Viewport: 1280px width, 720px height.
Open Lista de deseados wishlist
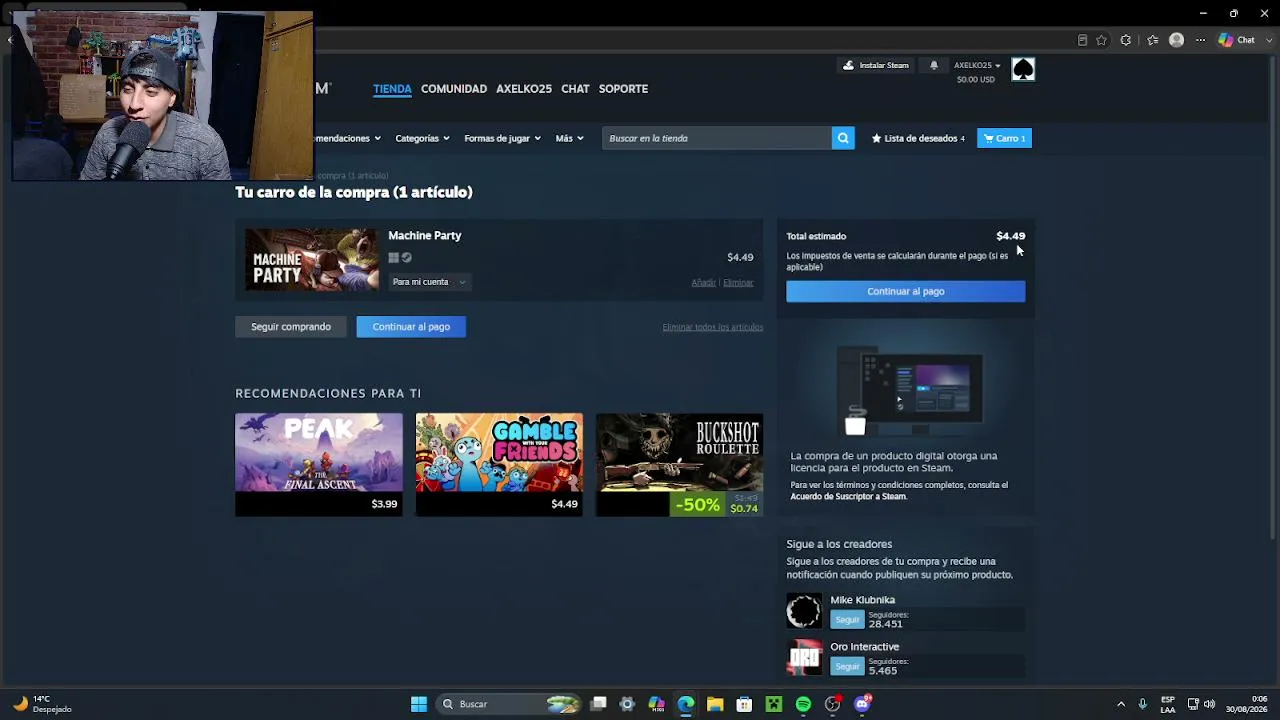click(x=918, y=138)
